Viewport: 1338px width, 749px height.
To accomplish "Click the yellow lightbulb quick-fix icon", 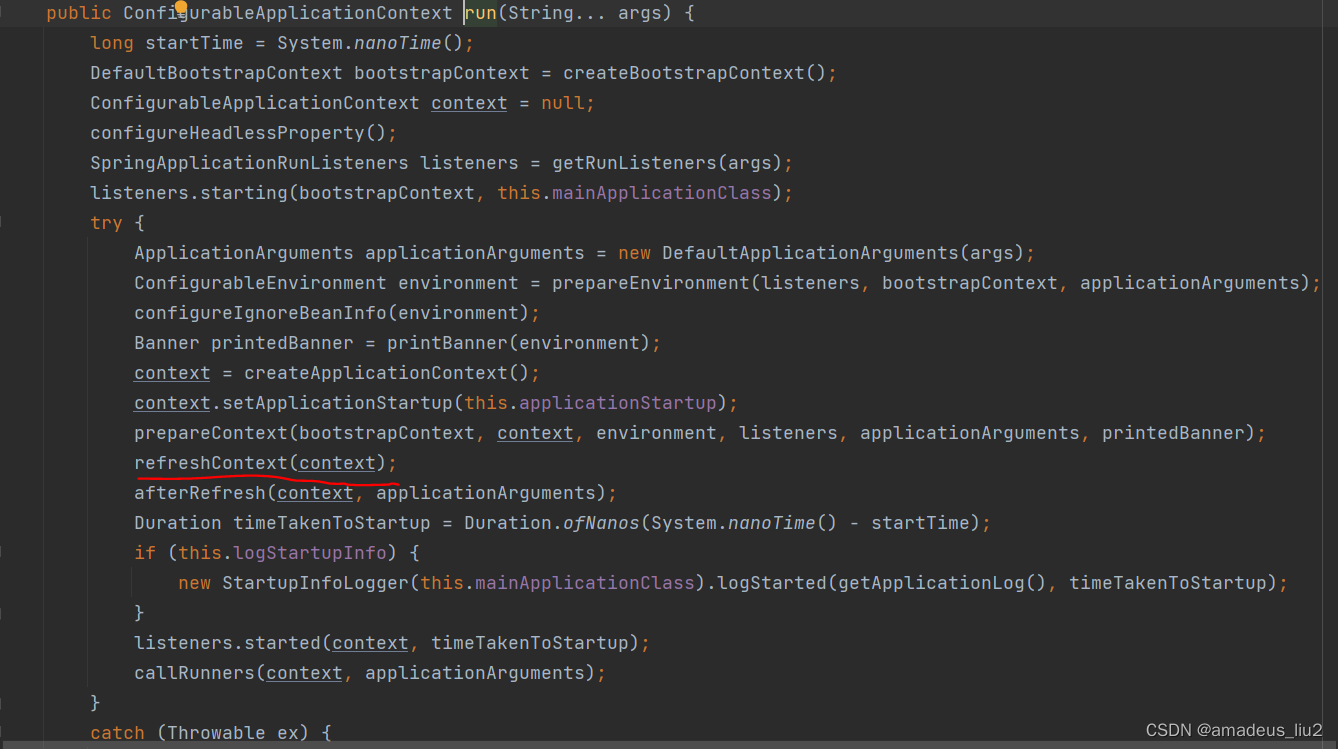I will pos(181,8).
